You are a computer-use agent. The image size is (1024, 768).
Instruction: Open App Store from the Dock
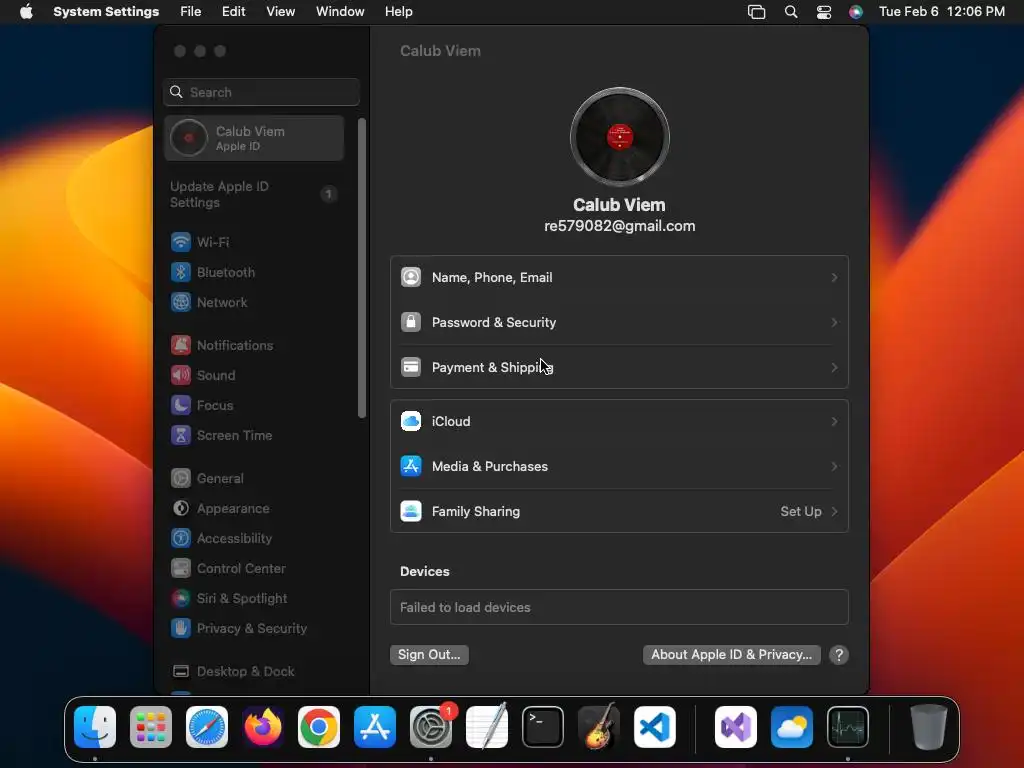point(375,727)
